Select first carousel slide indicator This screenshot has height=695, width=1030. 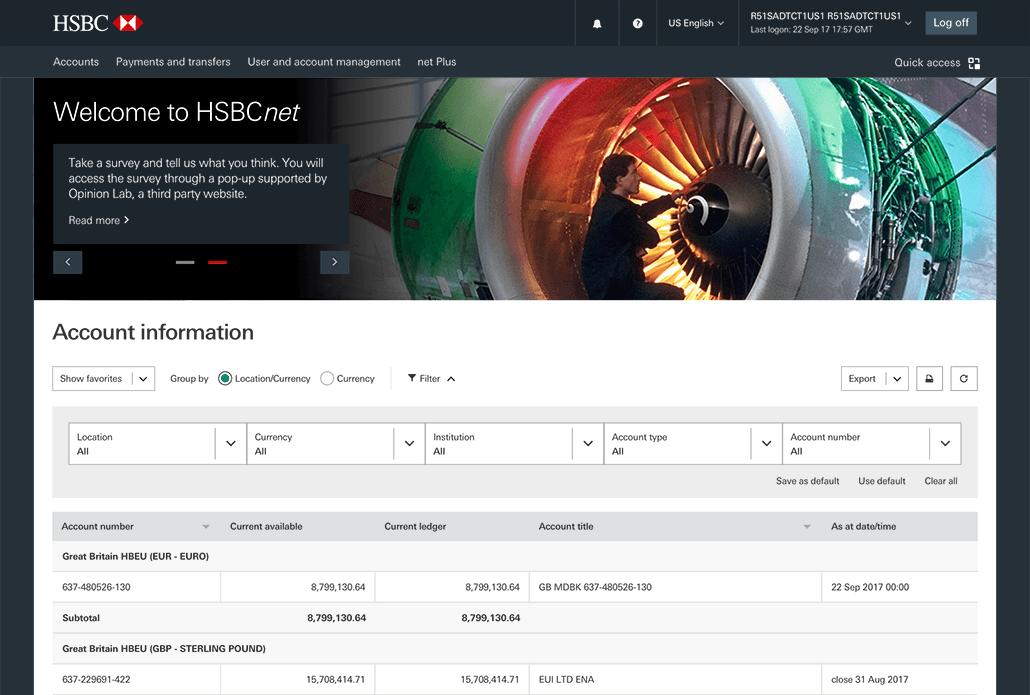coord(185,262)
